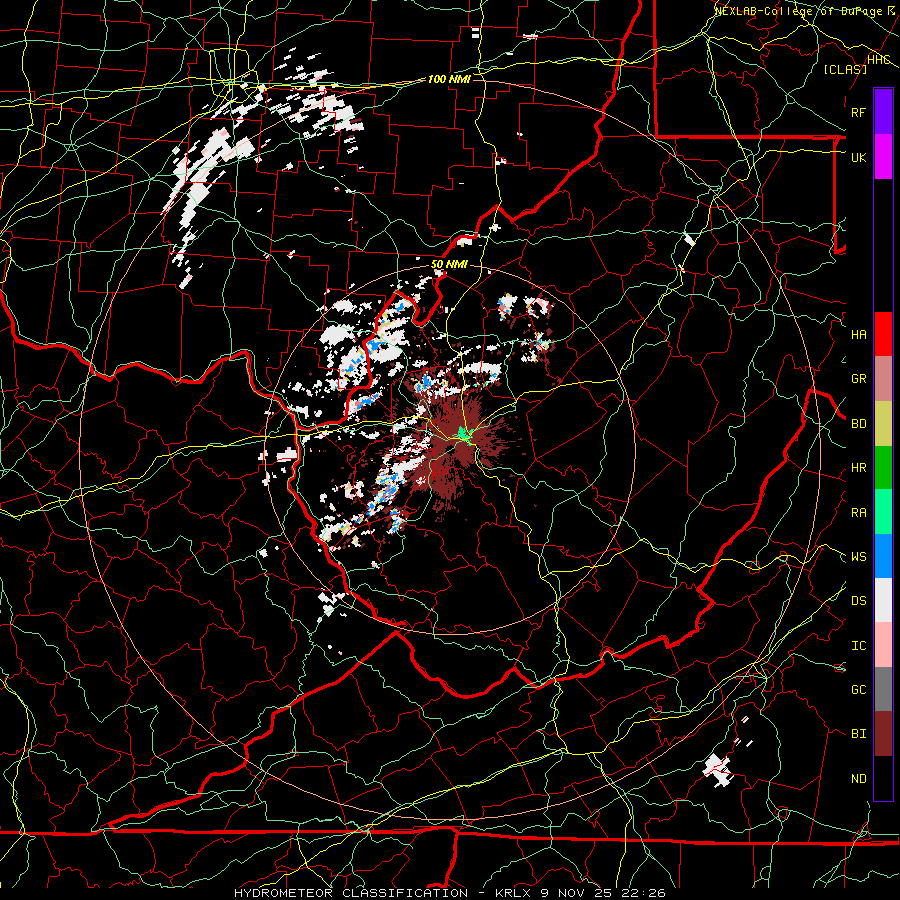Select the GR legend color block
The width and height of the screenshot is (900, 900).
point(883,379)
